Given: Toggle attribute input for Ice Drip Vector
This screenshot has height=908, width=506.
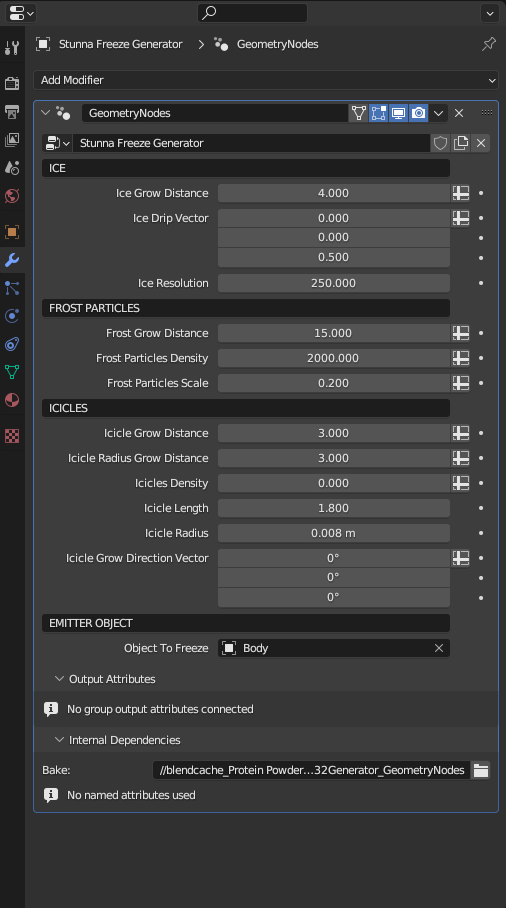Looking at the screenshot, I should [461, 218].
